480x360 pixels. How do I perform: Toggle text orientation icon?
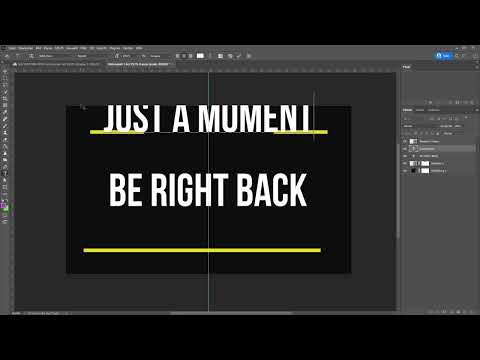tap(31, 56)
